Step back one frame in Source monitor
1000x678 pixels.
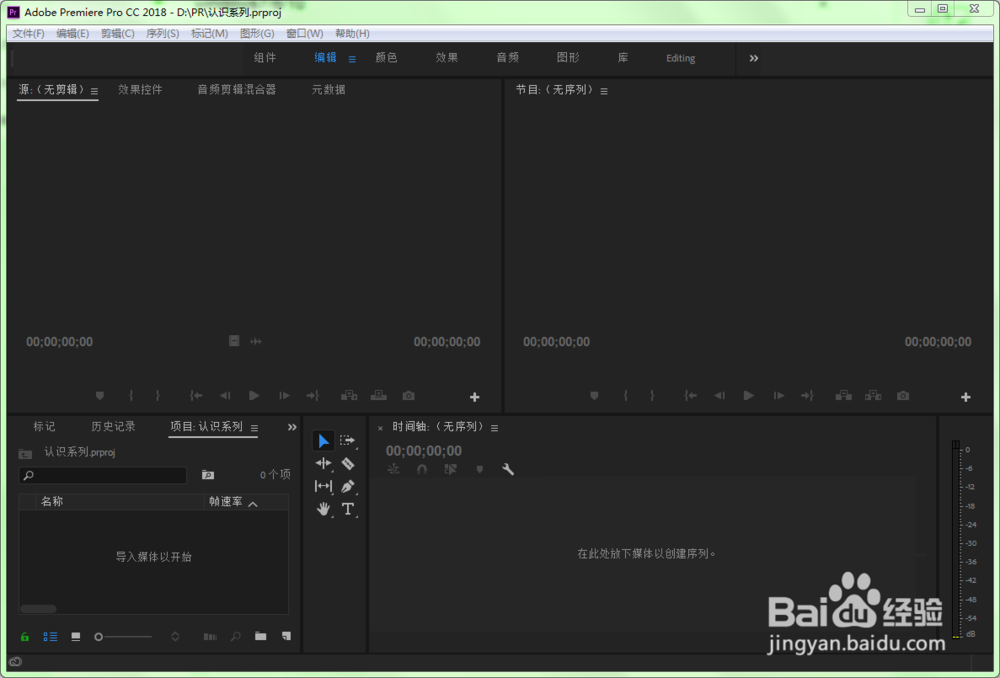pos(224,395)
